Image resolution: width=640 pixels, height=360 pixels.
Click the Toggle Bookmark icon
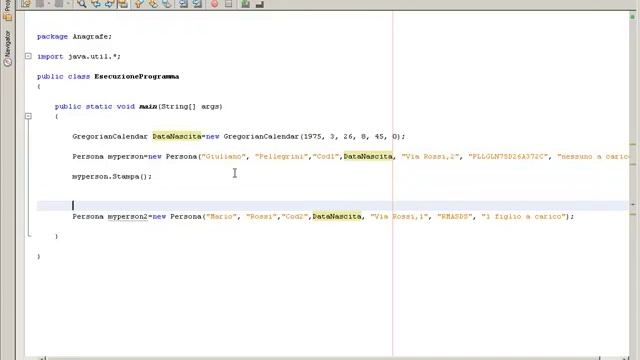(167, 4)
